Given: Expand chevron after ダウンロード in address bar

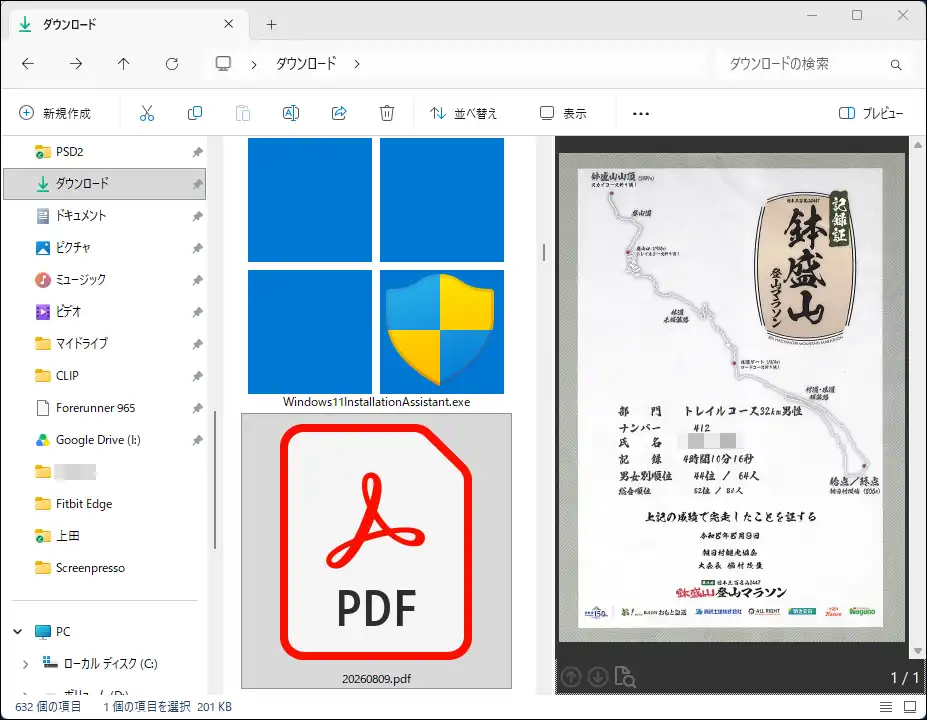Looking at the screenshot, I should point(357,64).
